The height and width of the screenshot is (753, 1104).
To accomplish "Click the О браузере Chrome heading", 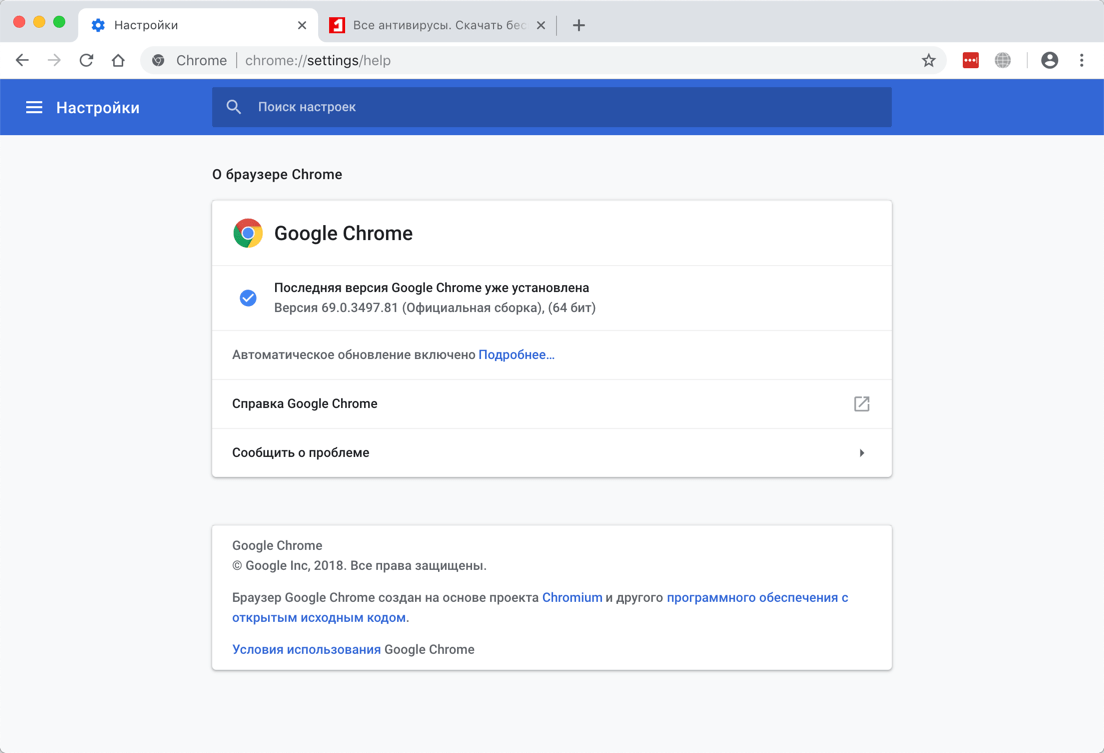I will tap(277, 175).
